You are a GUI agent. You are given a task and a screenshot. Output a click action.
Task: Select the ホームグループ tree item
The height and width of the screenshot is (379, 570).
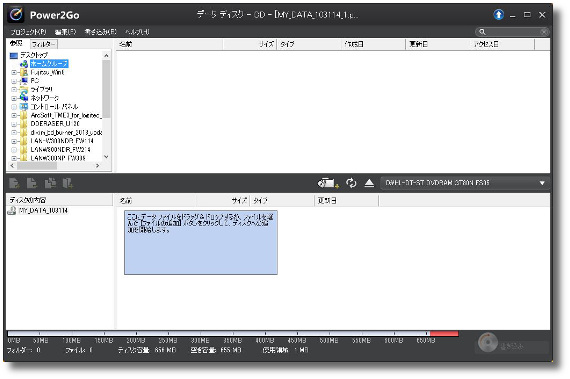coord(49,64)
